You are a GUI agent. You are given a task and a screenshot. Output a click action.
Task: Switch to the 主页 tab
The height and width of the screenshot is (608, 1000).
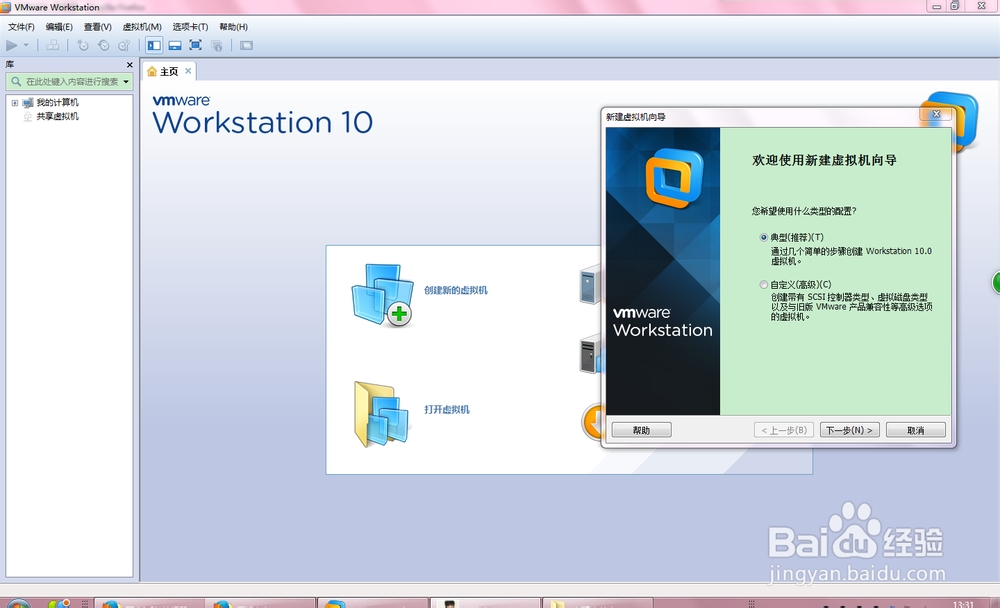(x=169, y=71)
